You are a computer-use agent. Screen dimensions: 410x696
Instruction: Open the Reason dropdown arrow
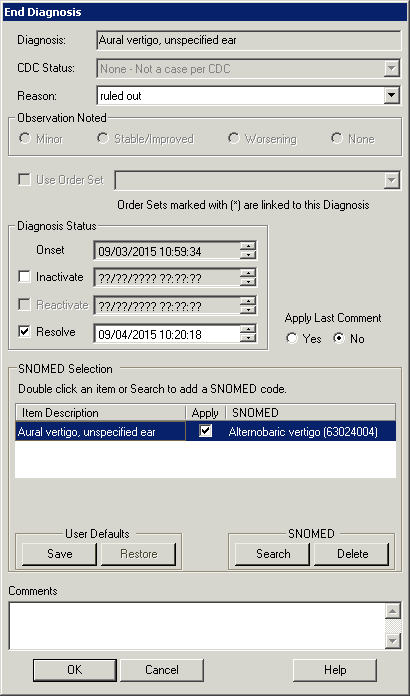(x=392, y=95)
